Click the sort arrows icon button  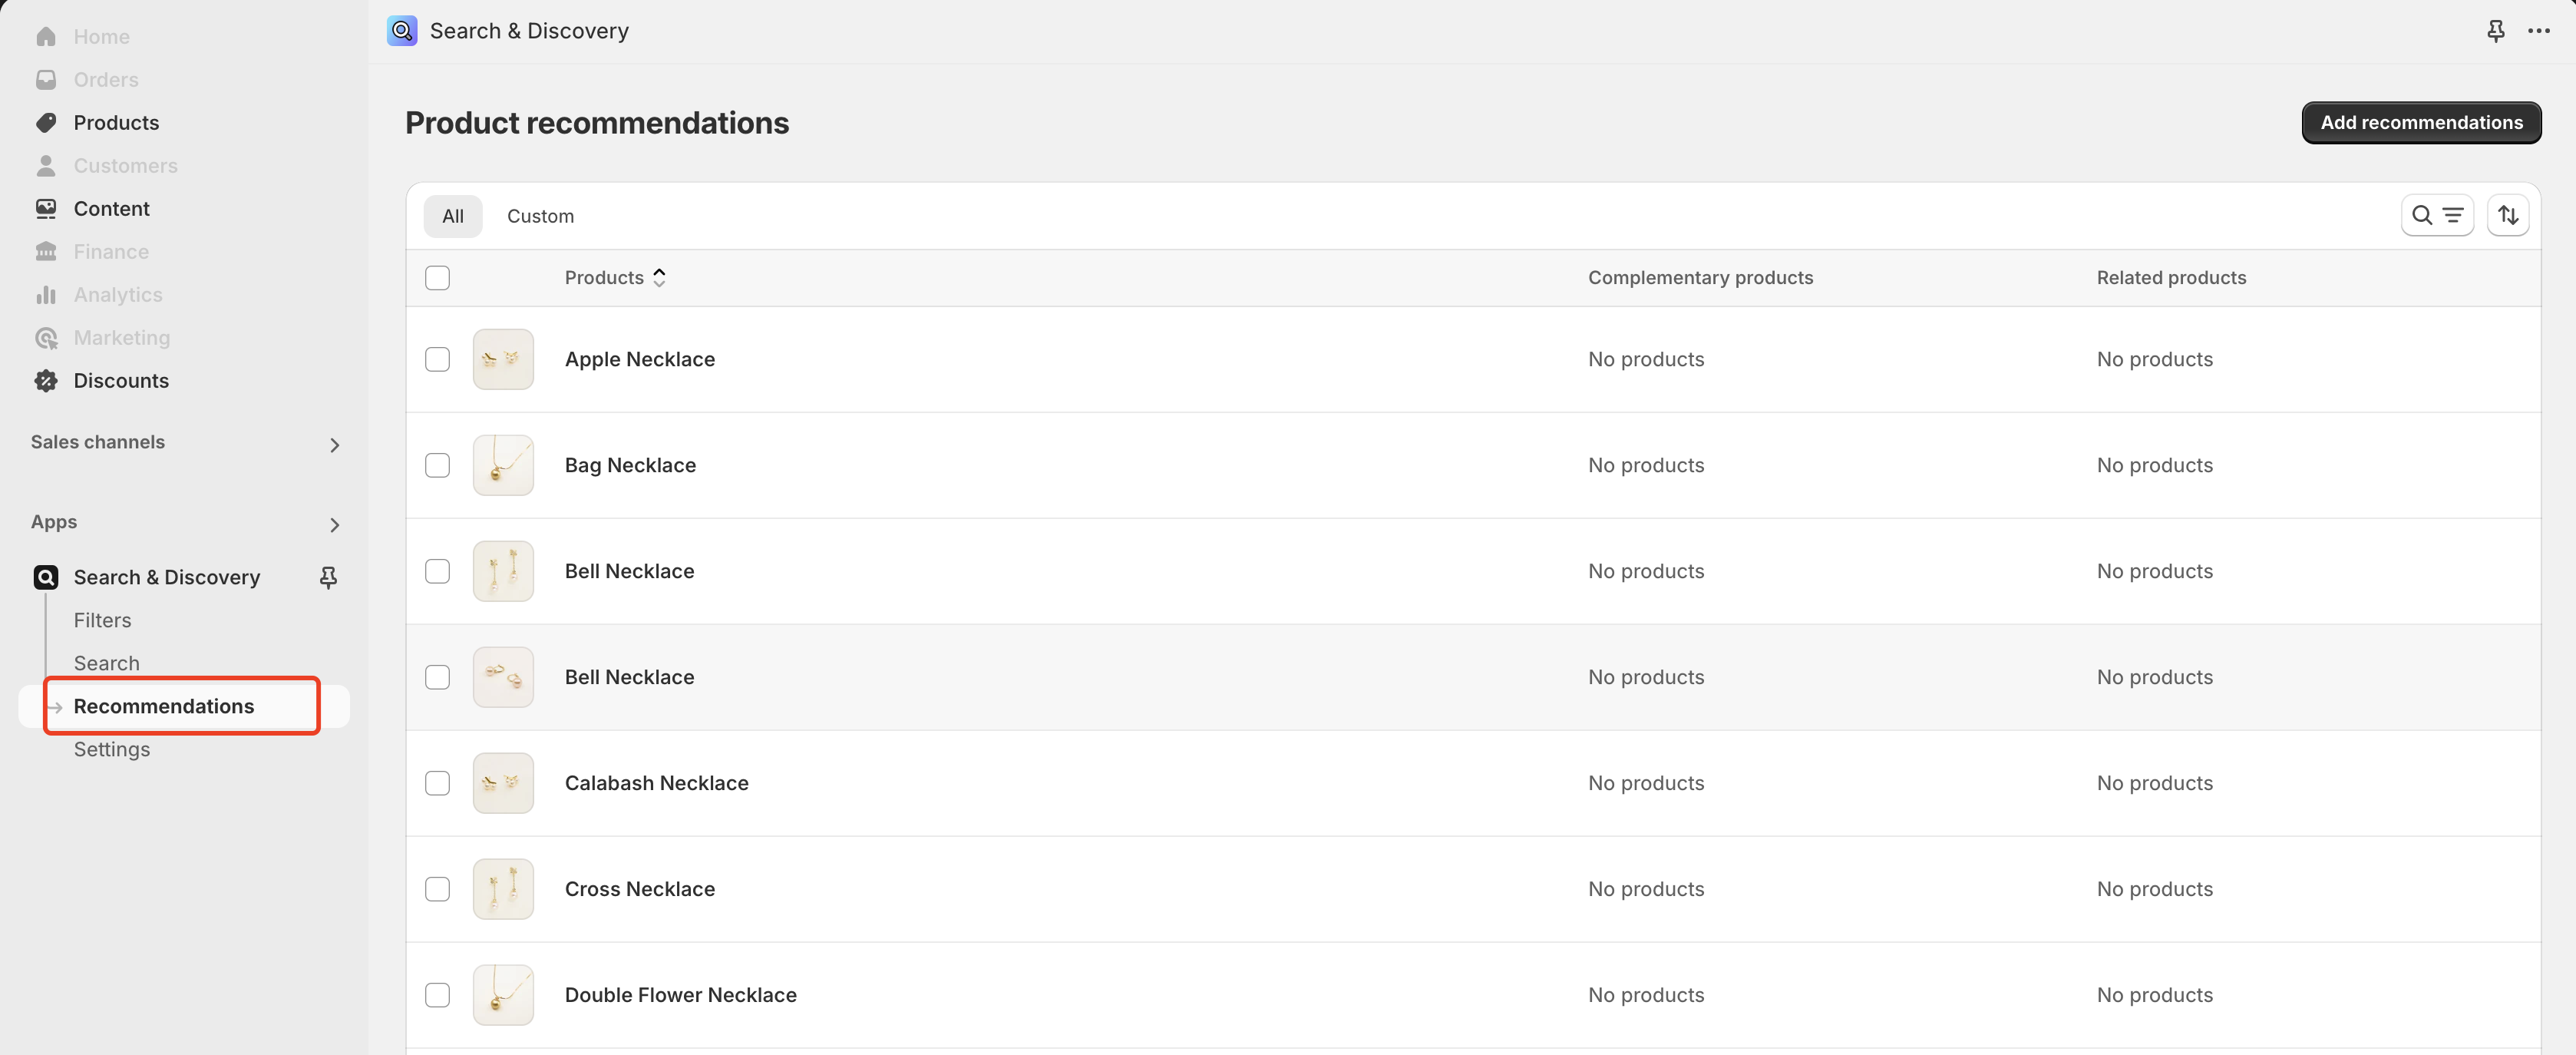pos(2508,215)
